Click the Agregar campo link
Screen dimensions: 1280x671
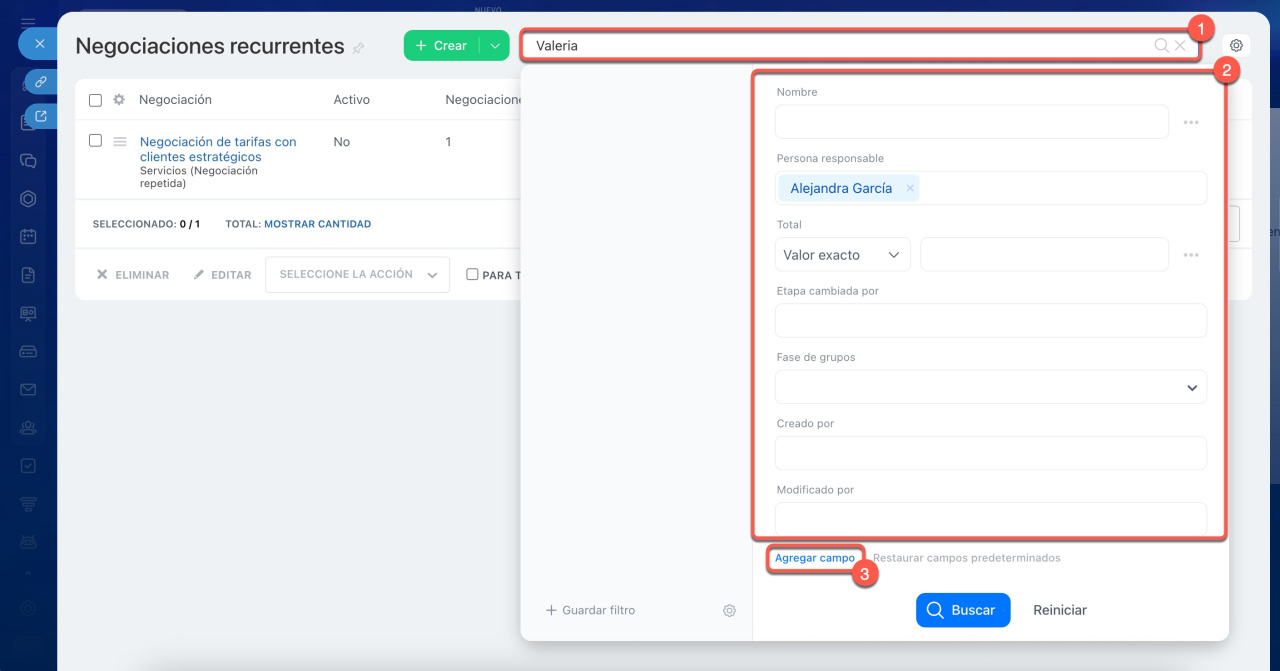point(815,558)
